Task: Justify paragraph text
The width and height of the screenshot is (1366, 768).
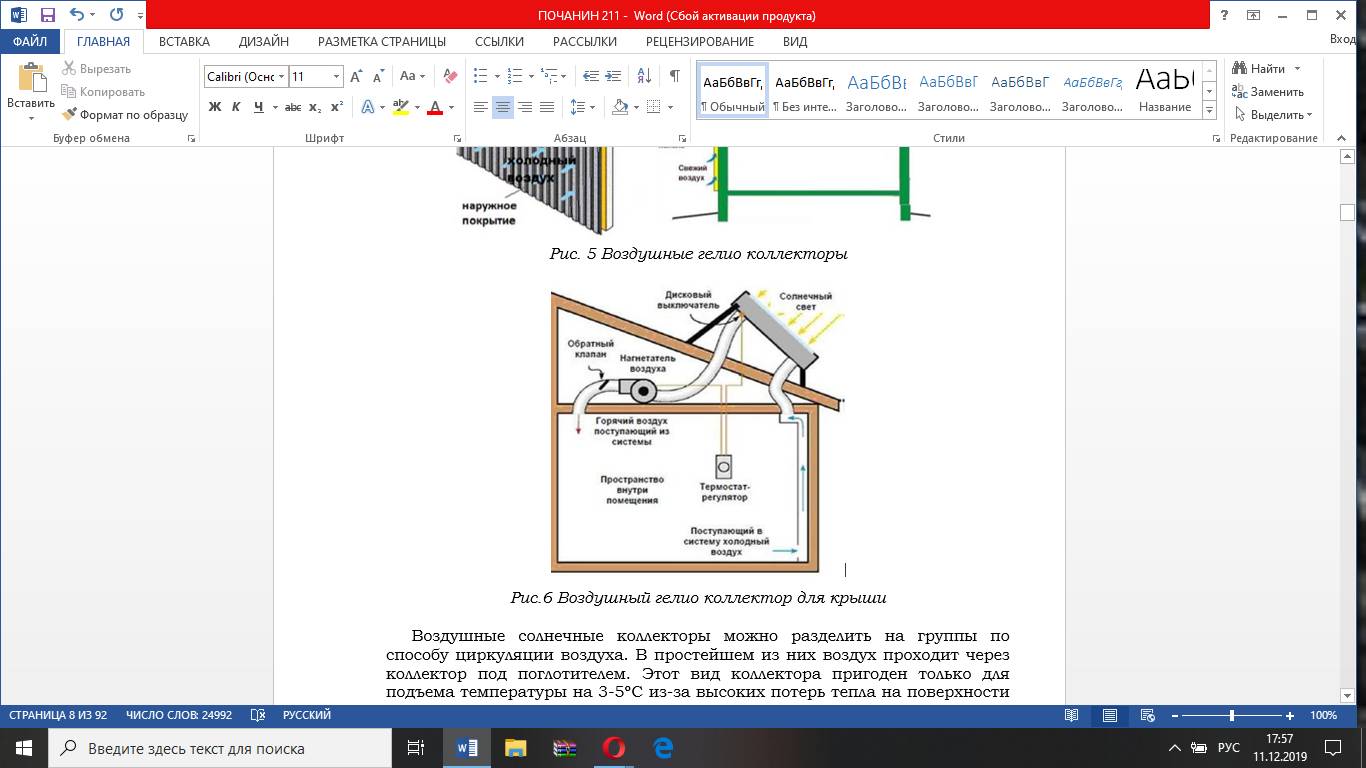Action: [x=547, y=107]
